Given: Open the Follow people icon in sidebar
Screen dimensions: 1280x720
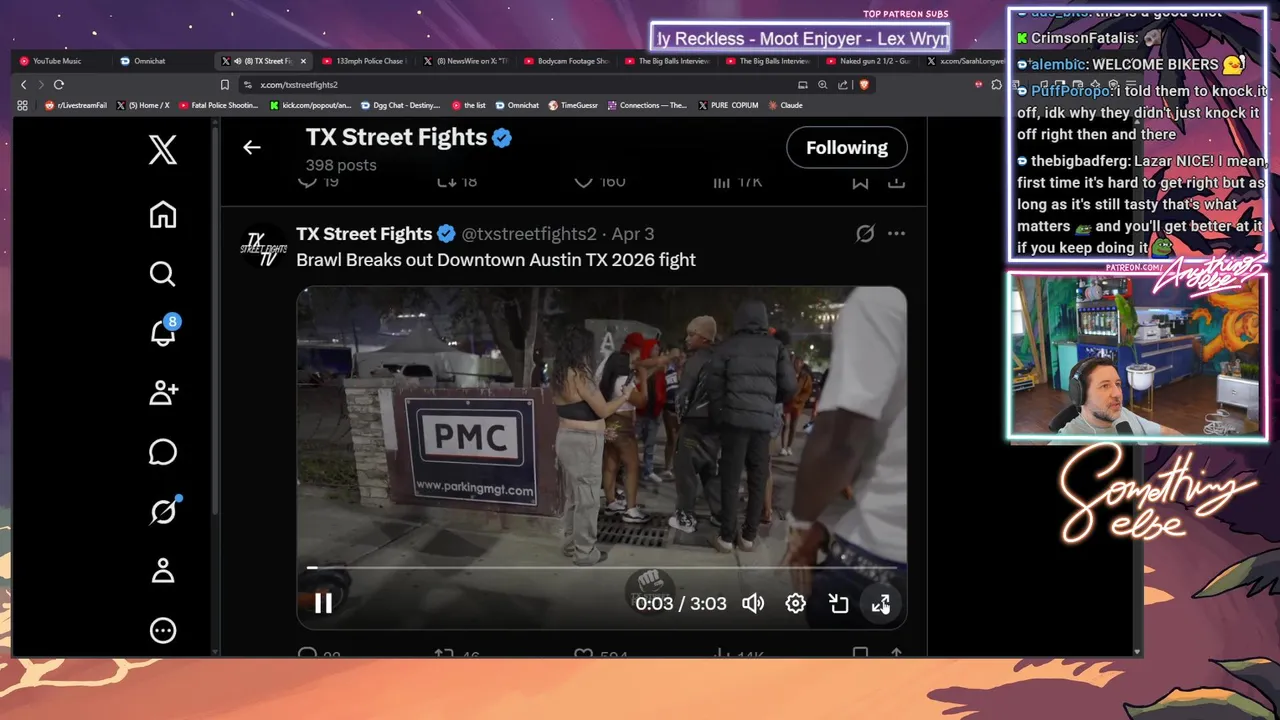Looking at the screenshot, I should coord(163,393).
